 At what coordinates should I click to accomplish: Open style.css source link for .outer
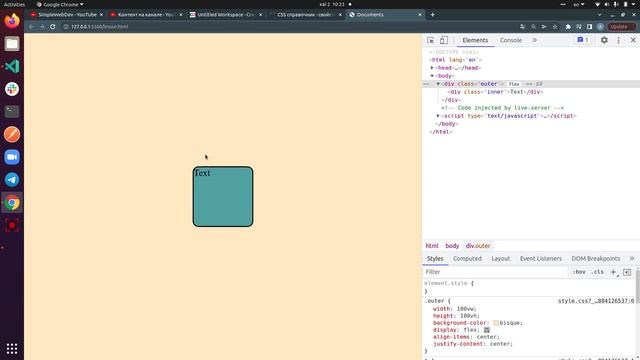pos(596,301)
